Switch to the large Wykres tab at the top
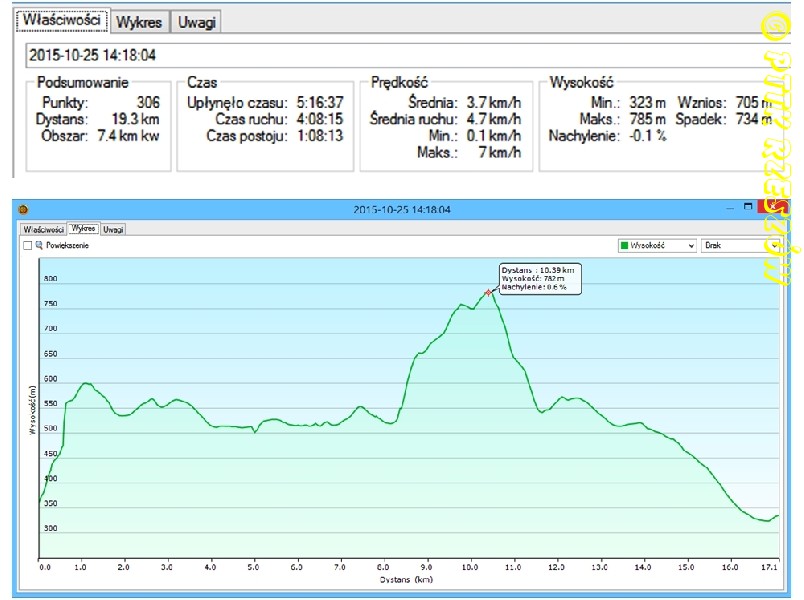 139,21
